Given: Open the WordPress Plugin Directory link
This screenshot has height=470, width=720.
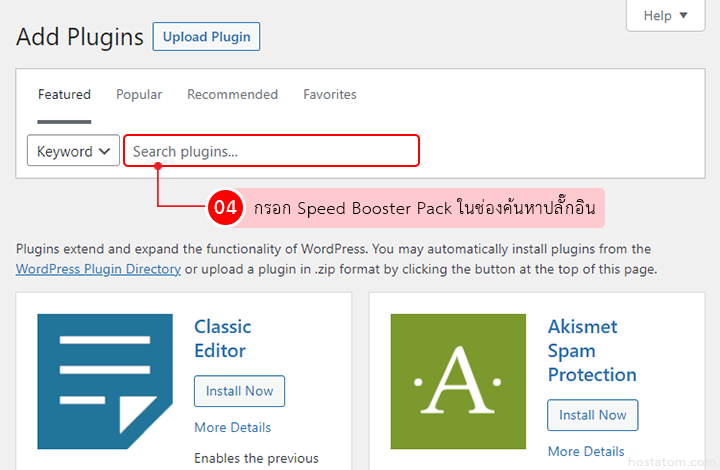Looking at the screenshot, I should (98, 269).
